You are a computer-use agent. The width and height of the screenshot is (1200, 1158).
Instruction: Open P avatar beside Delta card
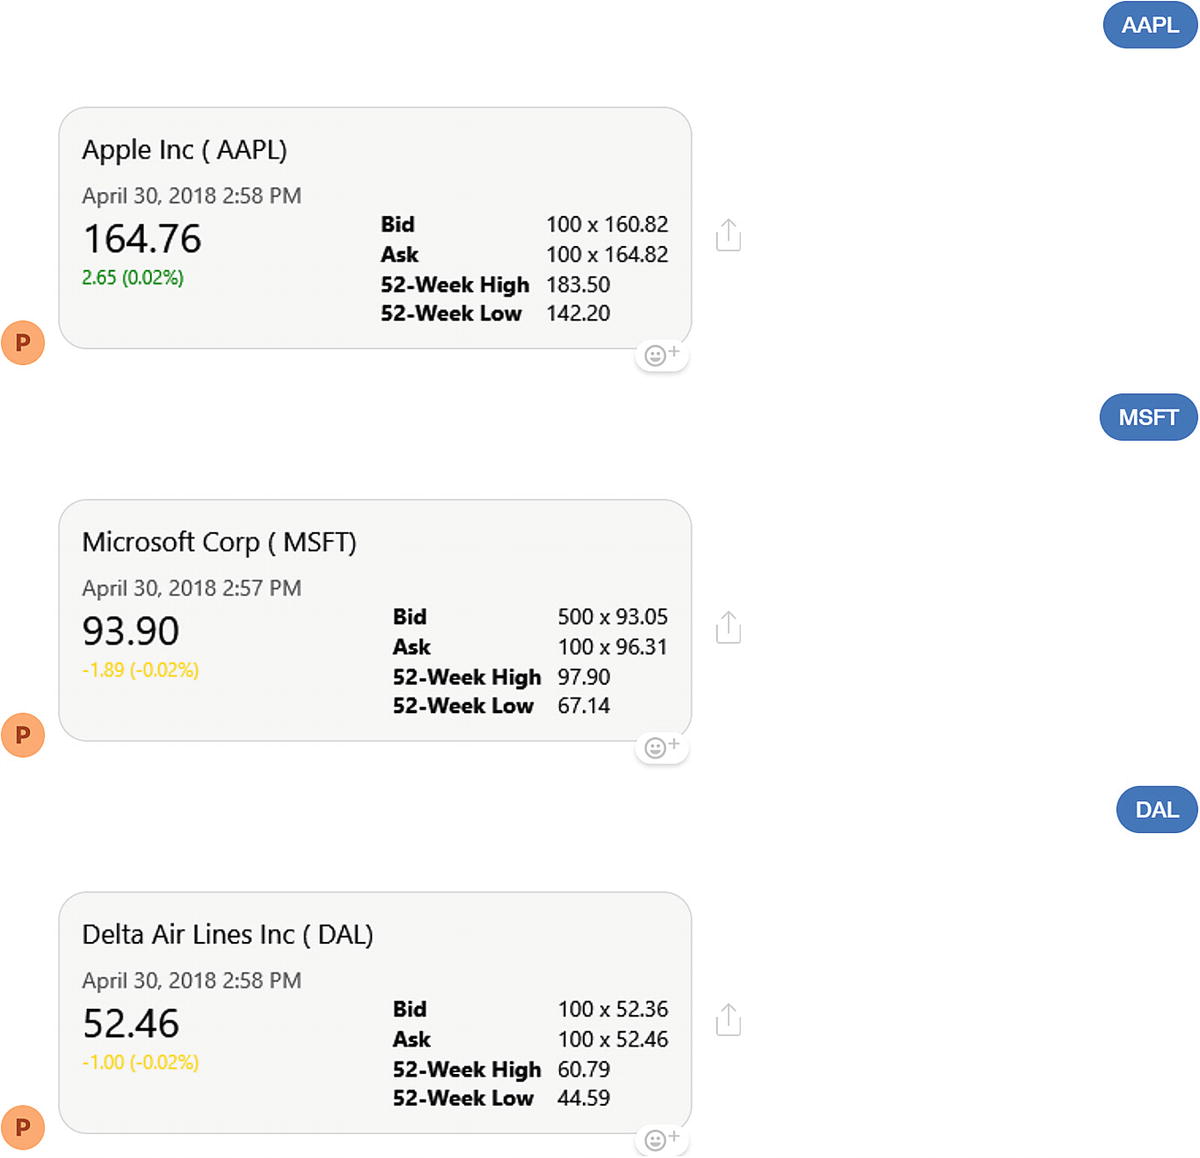(x=23, y=1127)
